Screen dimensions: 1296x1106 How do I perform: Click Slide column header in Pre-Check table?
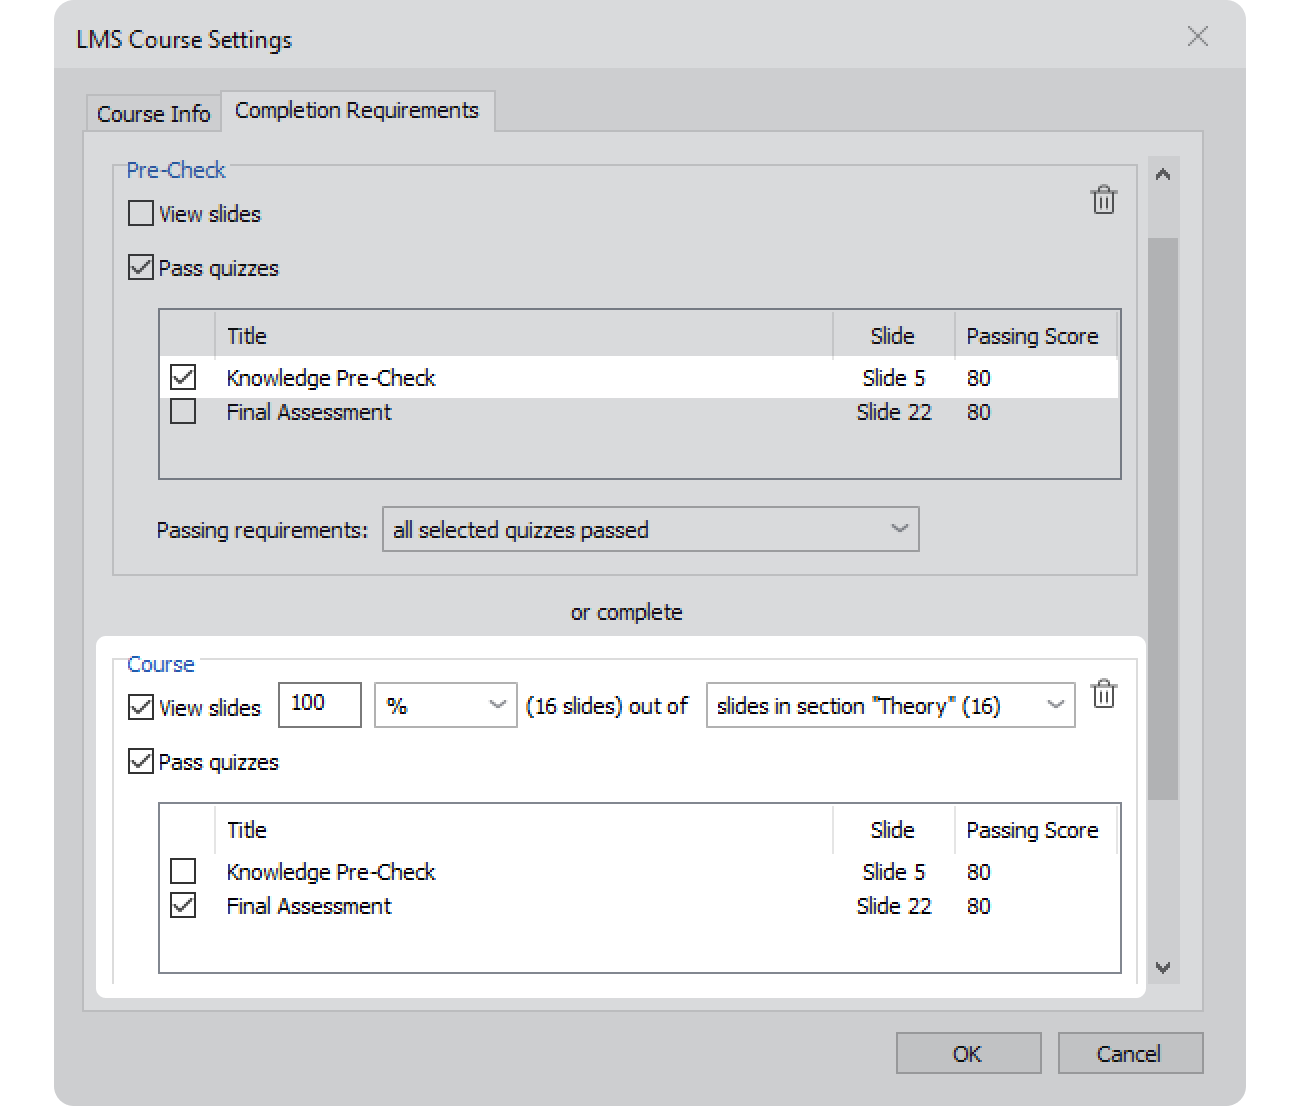[893, 336]
